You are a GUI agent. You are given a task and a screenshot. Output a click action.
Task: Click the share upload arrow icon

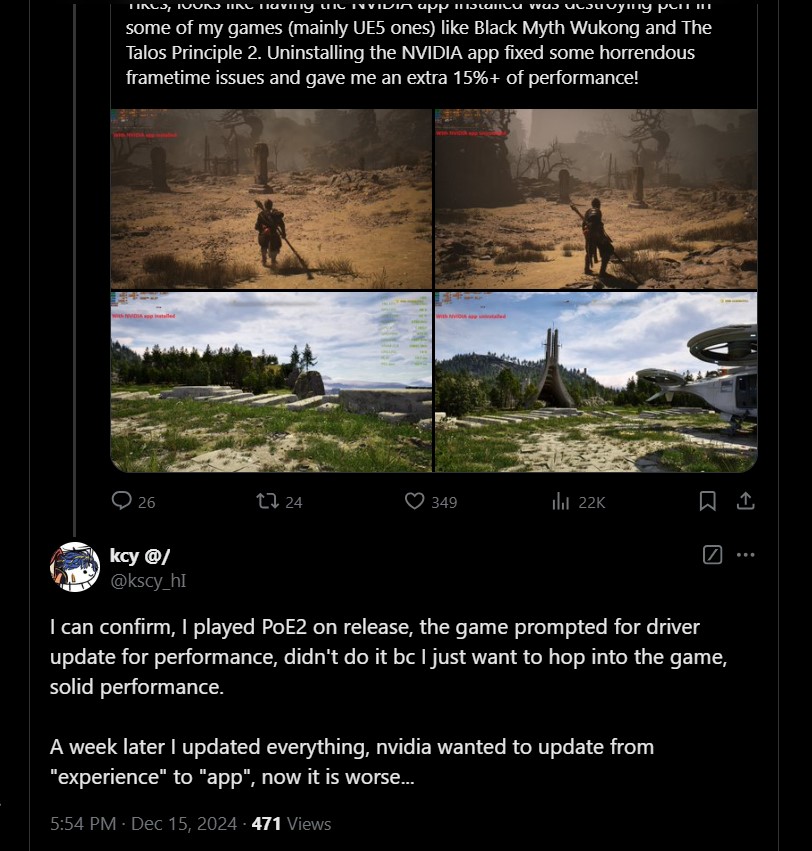tap(745, 501)
